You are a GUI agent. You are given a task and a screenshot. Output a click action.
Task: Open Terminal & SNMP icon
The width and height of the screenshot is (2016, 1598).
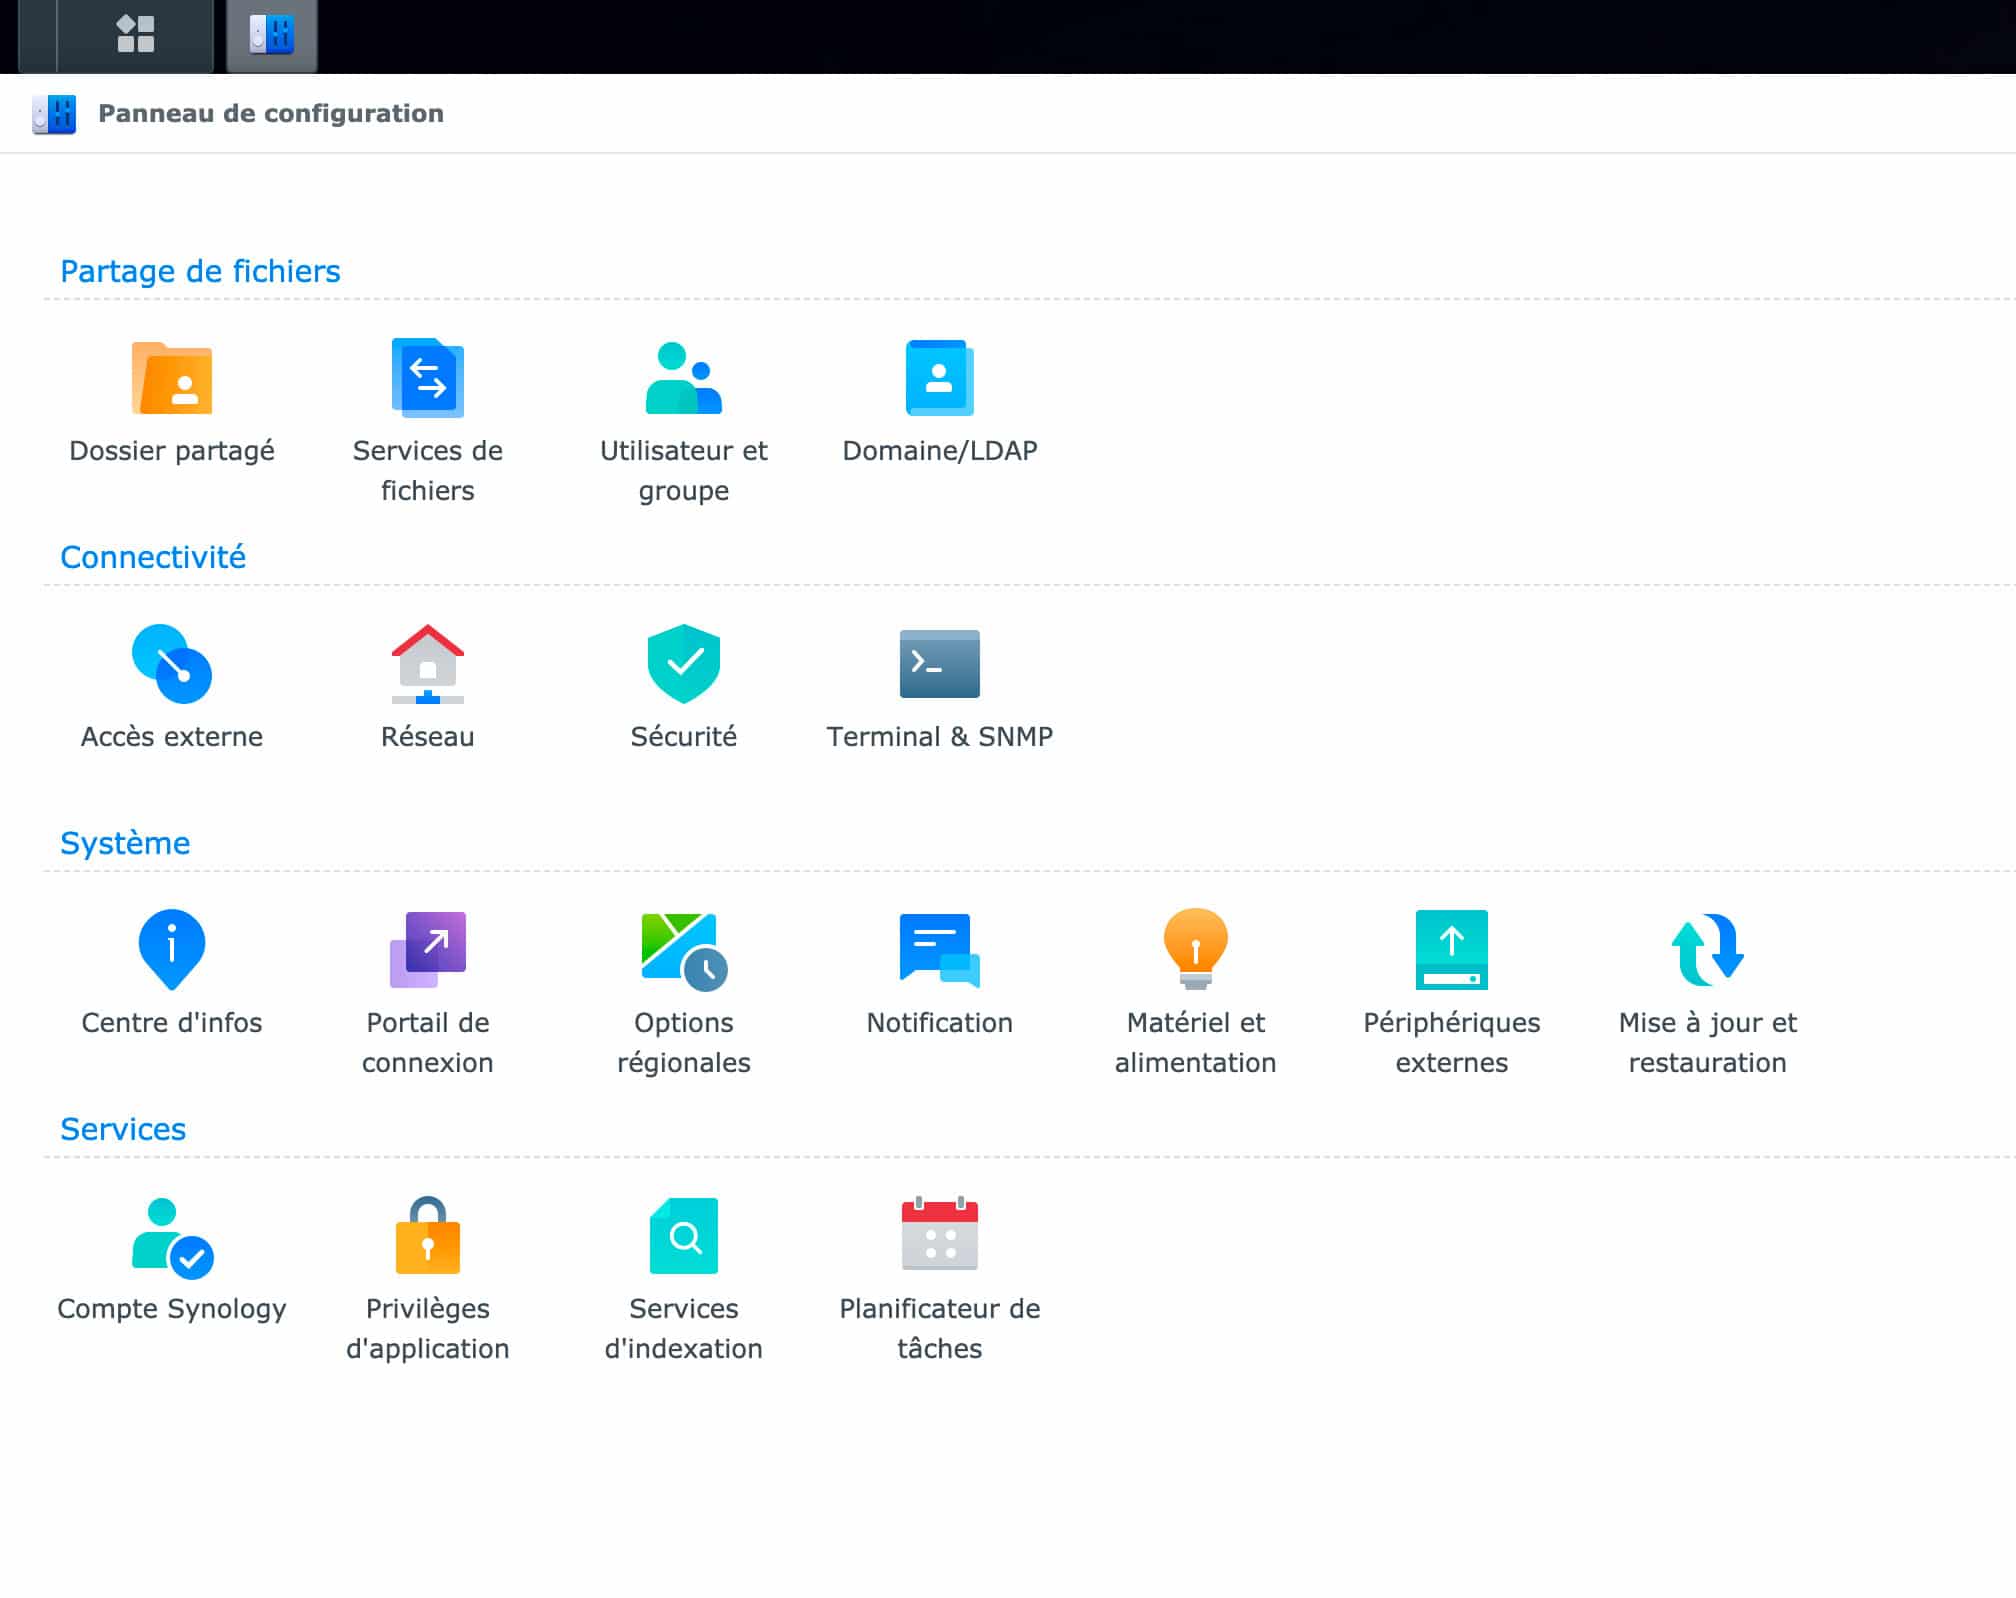pyautogui.click(x=940, y=665)
